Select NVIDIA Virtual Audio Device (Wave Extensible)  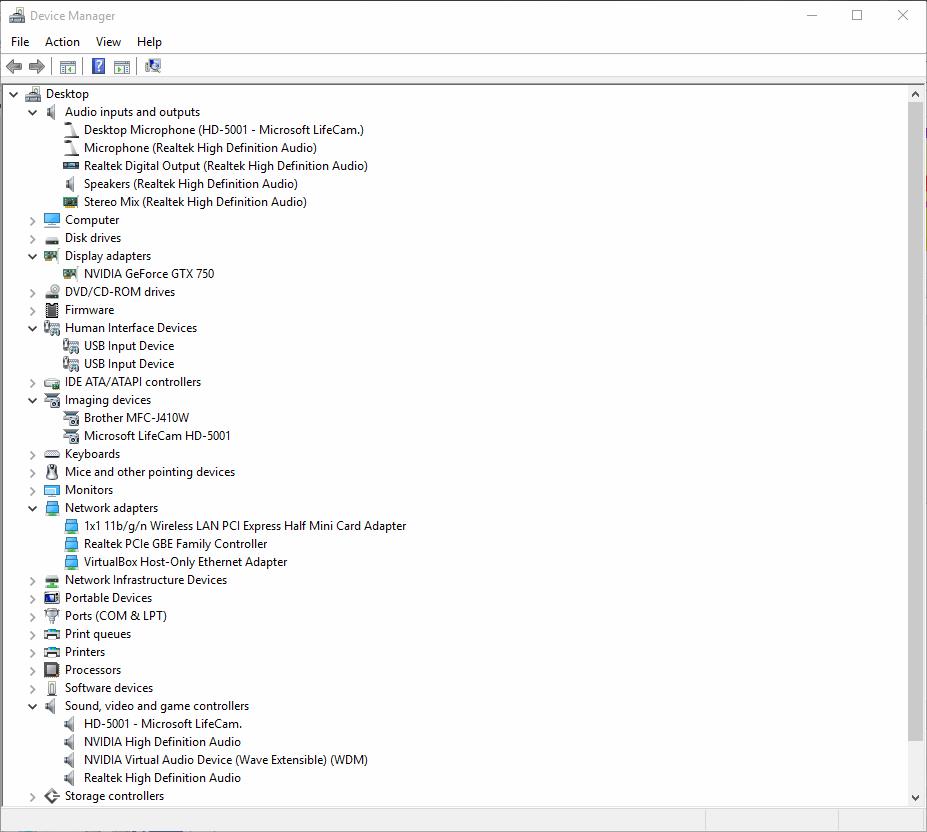point(225,760)
